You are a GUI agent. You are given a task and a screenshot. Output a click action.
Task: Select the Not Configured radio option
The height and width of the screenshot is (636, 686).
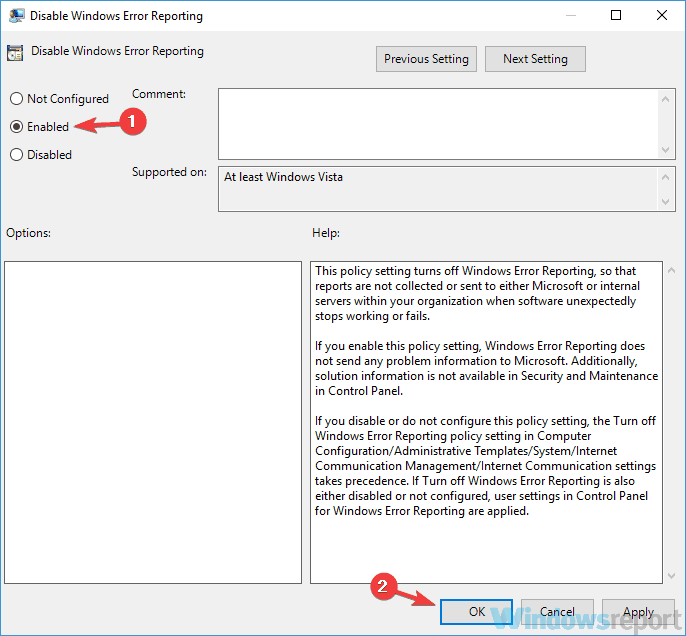59,99
